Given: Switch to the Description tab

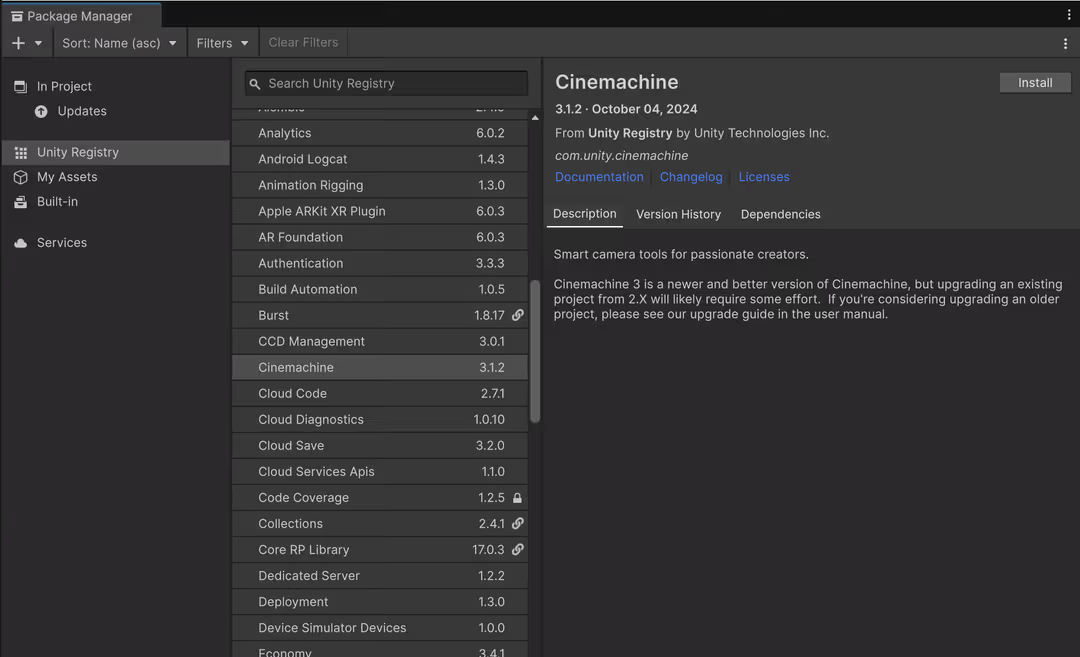Looking at the screenshot, I should [585, 214].
